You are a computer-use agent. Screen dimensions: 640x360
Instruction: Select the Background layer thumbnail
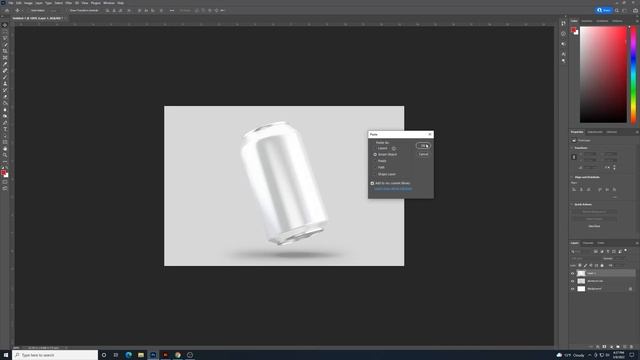tap(581, 289)
